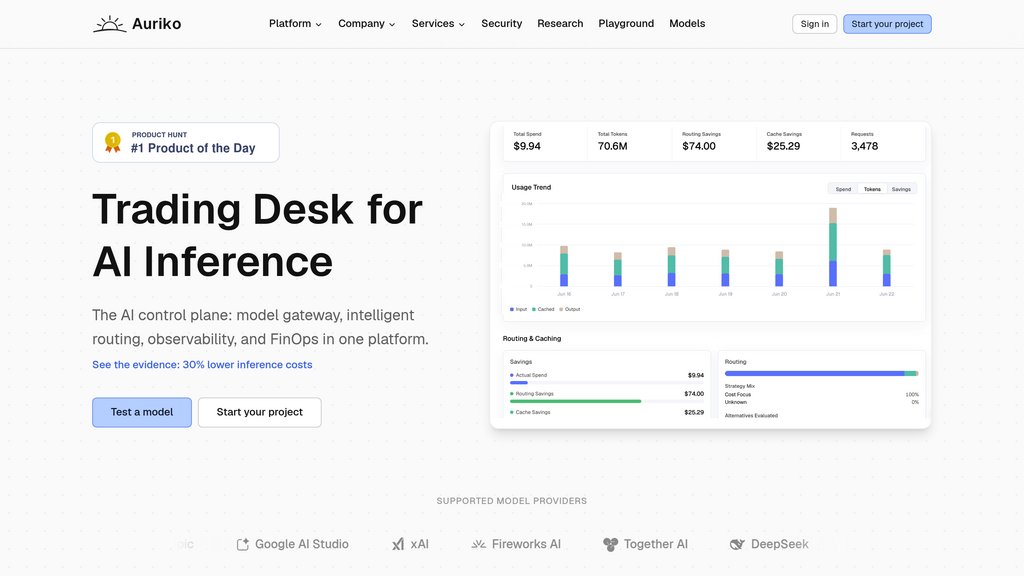
Task: Click the Requests 3,478 value
Action: coord(865,146)
